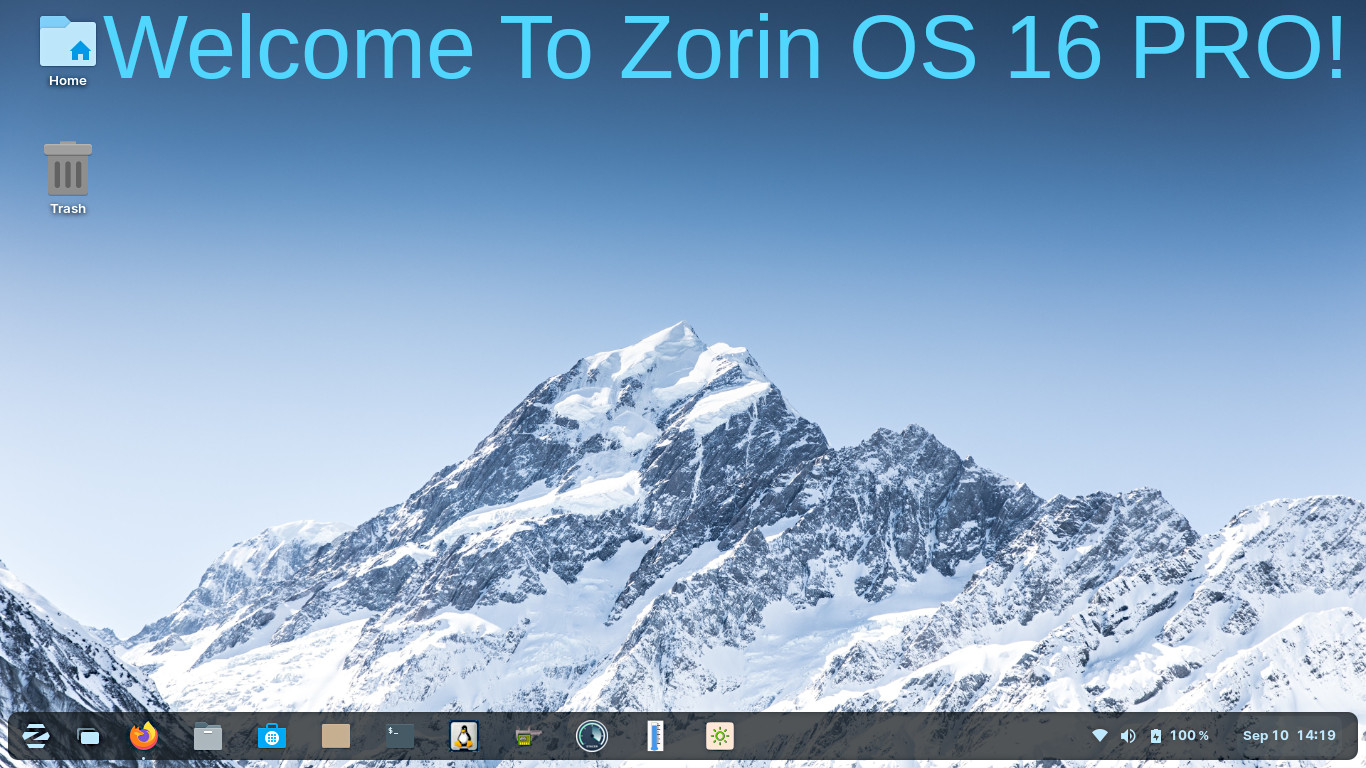This screenshot has height=768, width=1366.
Task: Click the tan square app icon
Action: click(x=336, y=736)
